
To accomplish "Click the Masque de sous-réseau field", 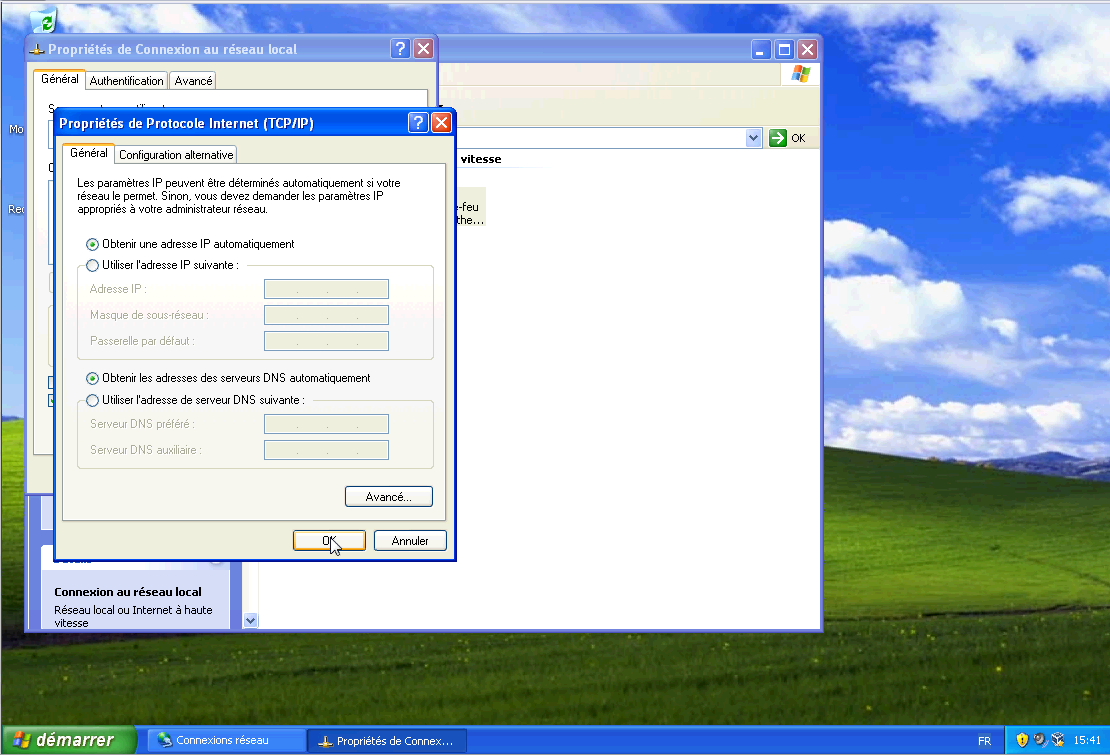I will (326, 315).
